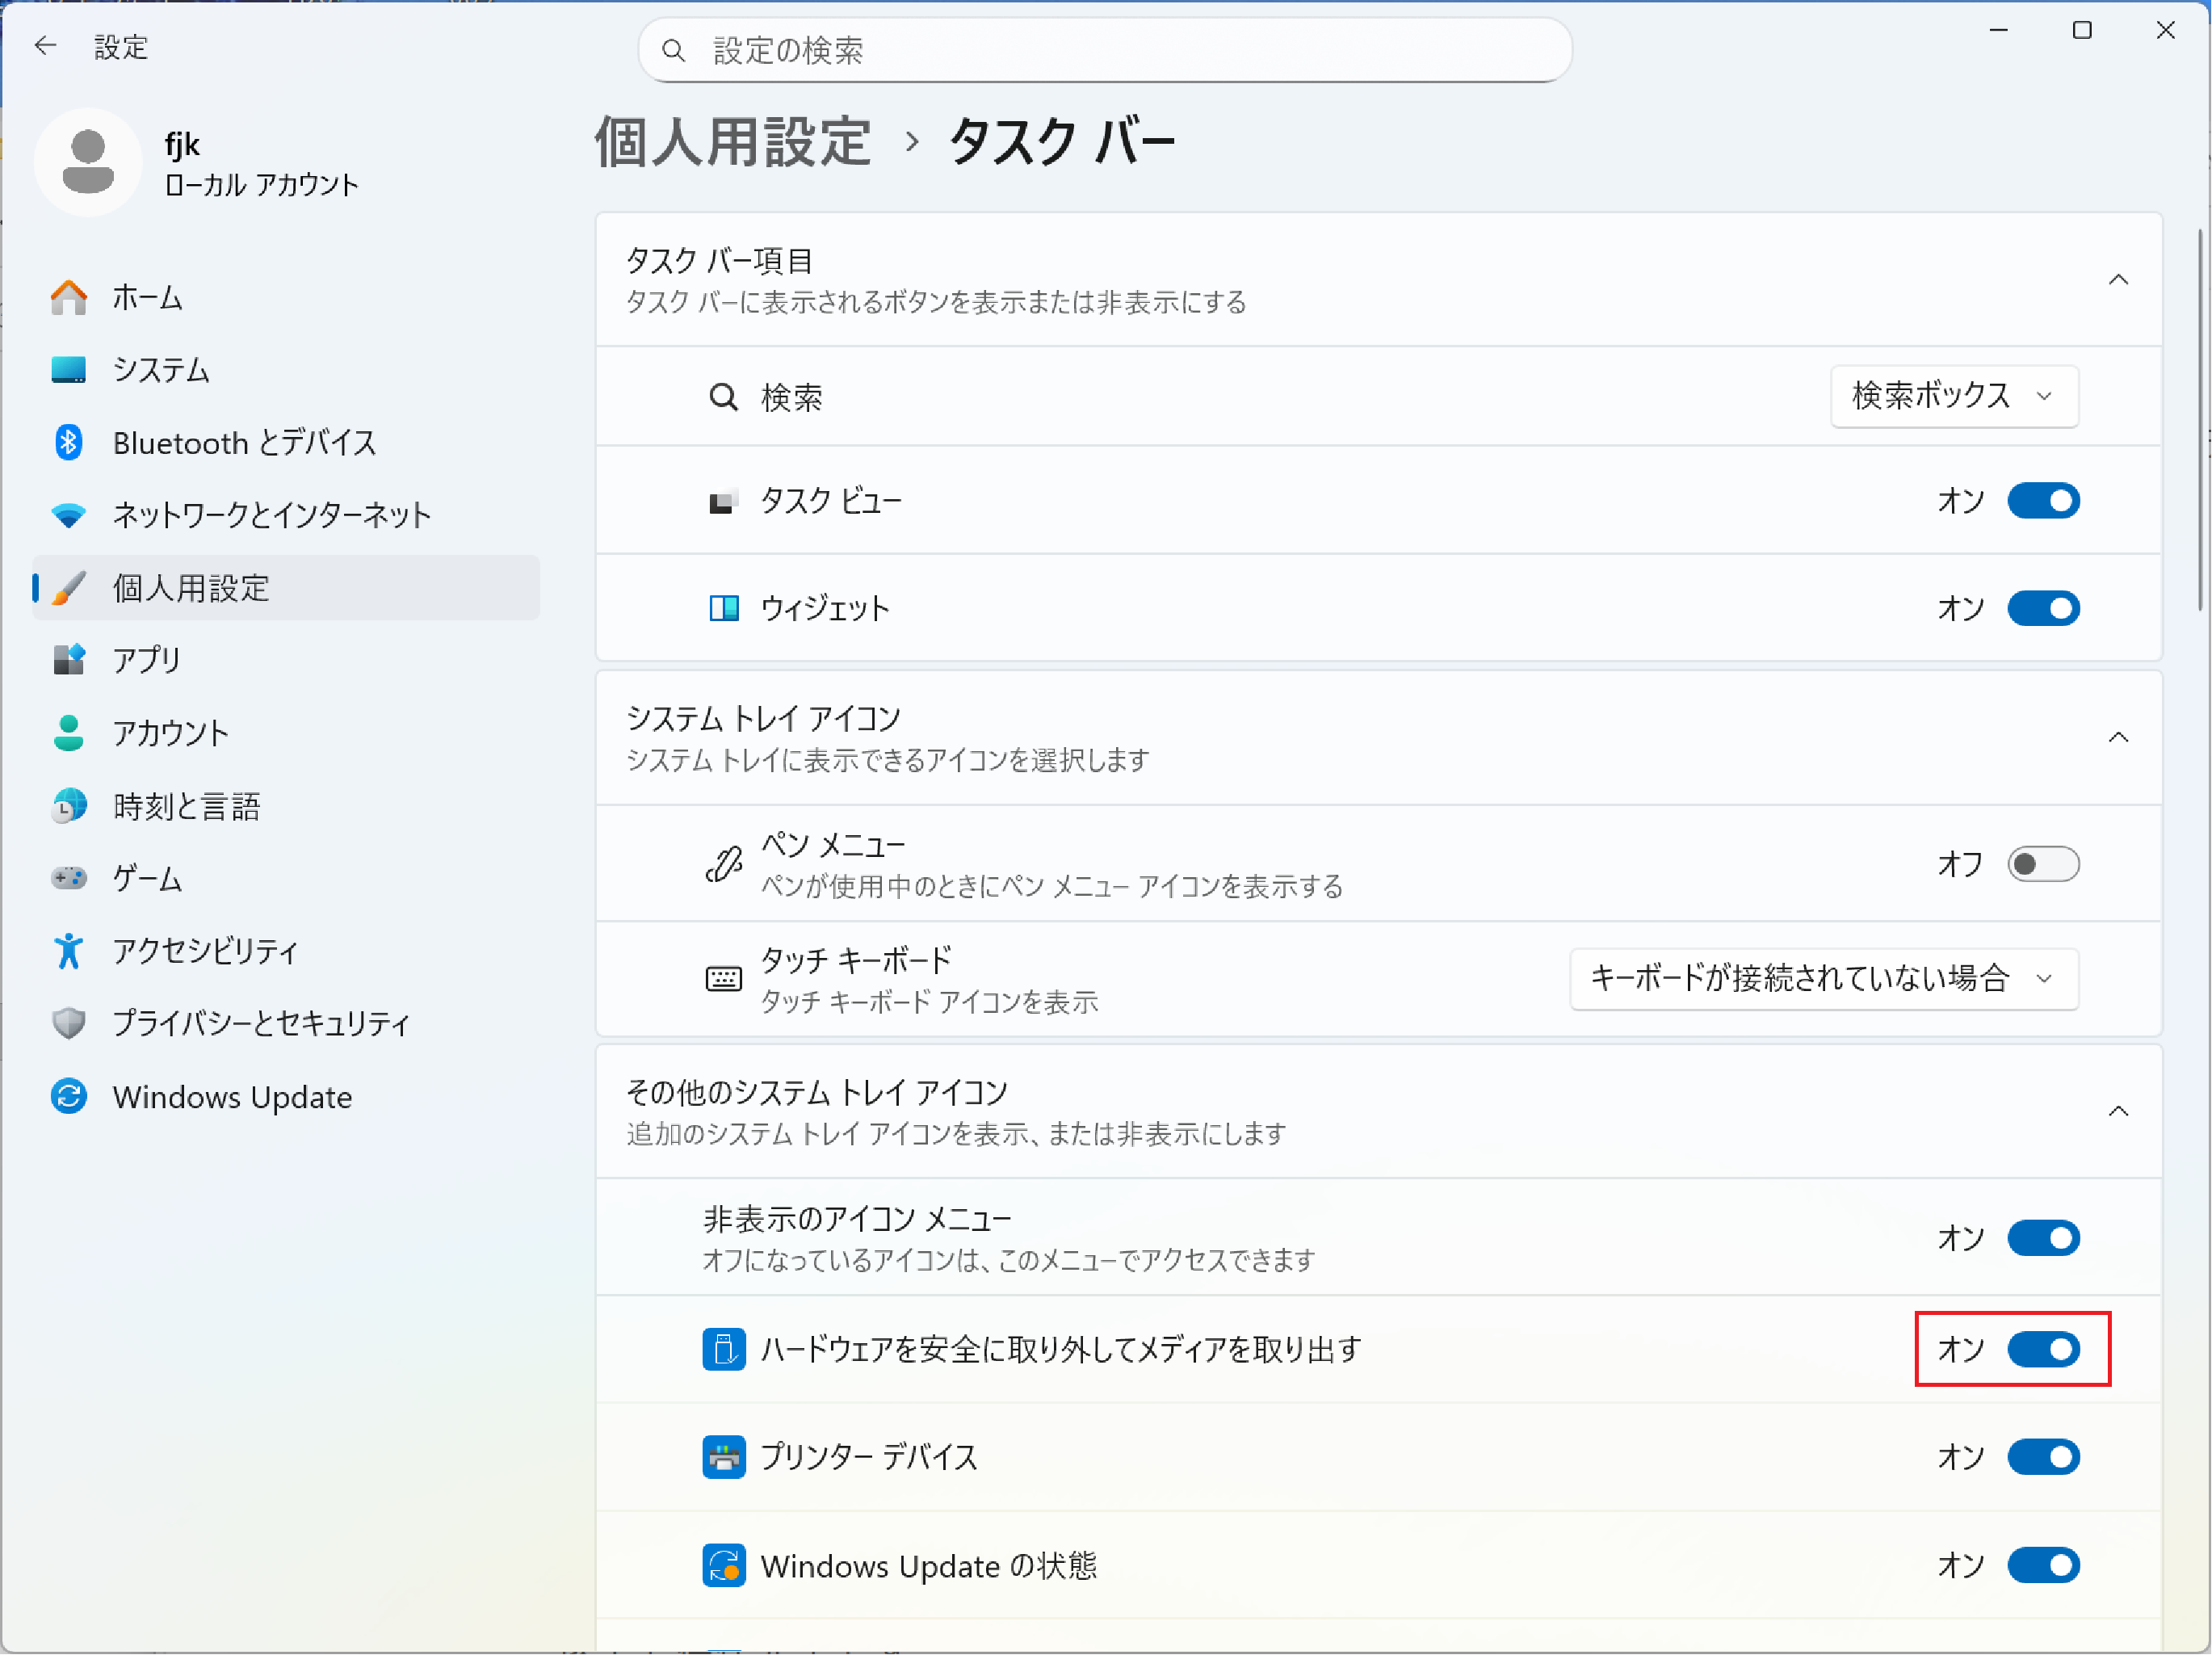Click 個人用設定 breadcrumb link

[733, 141]
